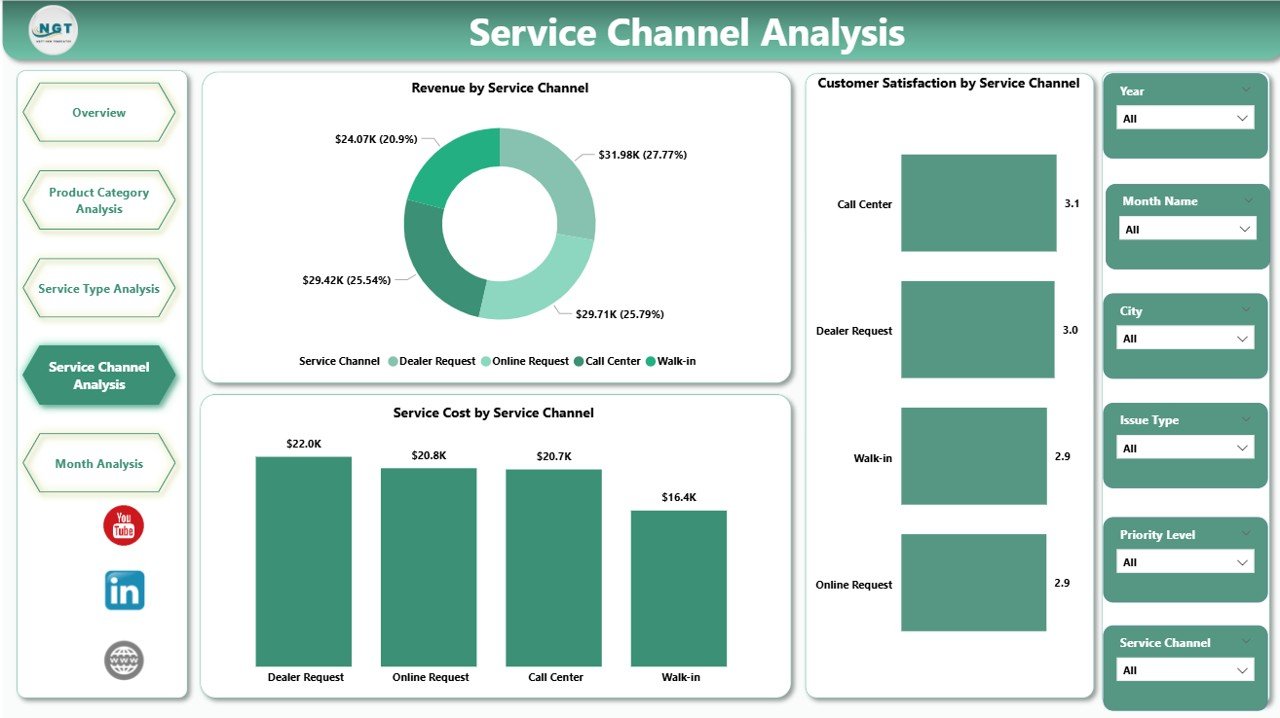
Task: Click the NGT company logo
Action: [51, 31]
